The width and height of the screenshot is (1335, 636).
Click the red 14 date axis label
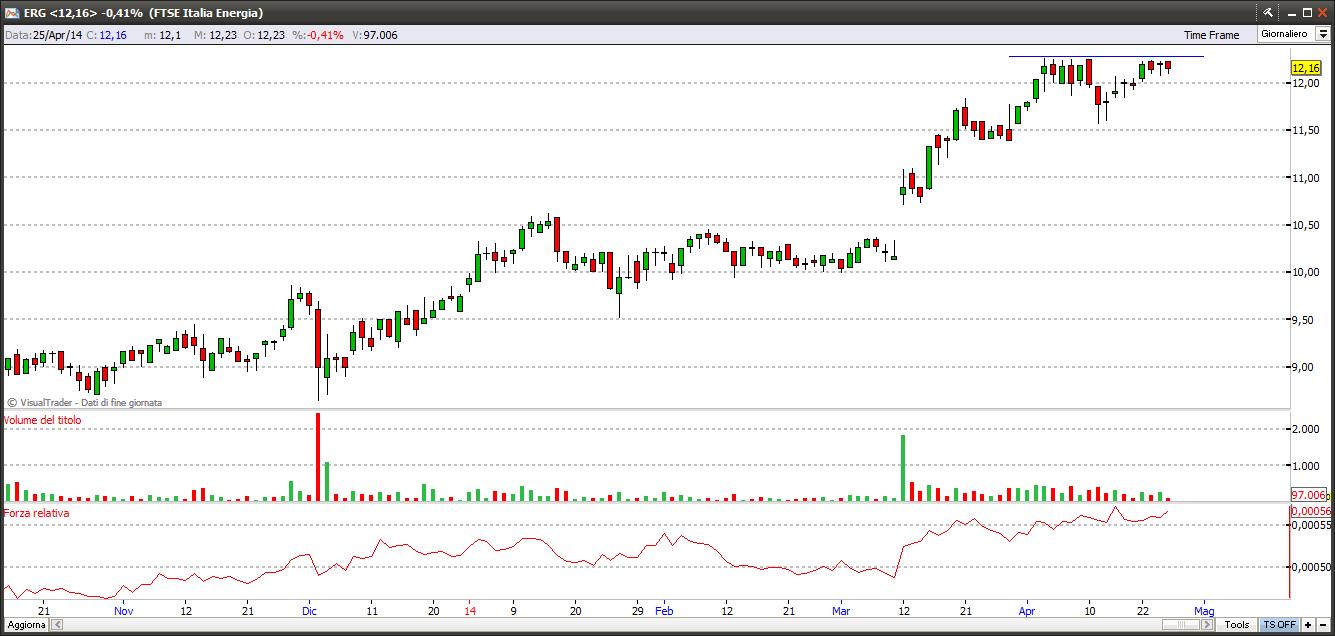[470, 610]
